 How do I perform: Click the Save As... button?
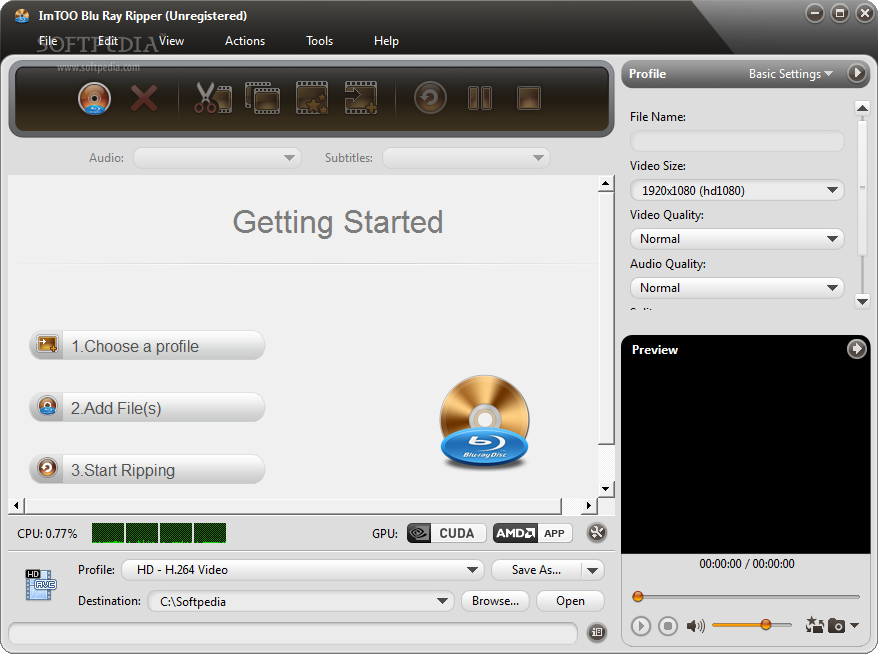tap(536, 570)
